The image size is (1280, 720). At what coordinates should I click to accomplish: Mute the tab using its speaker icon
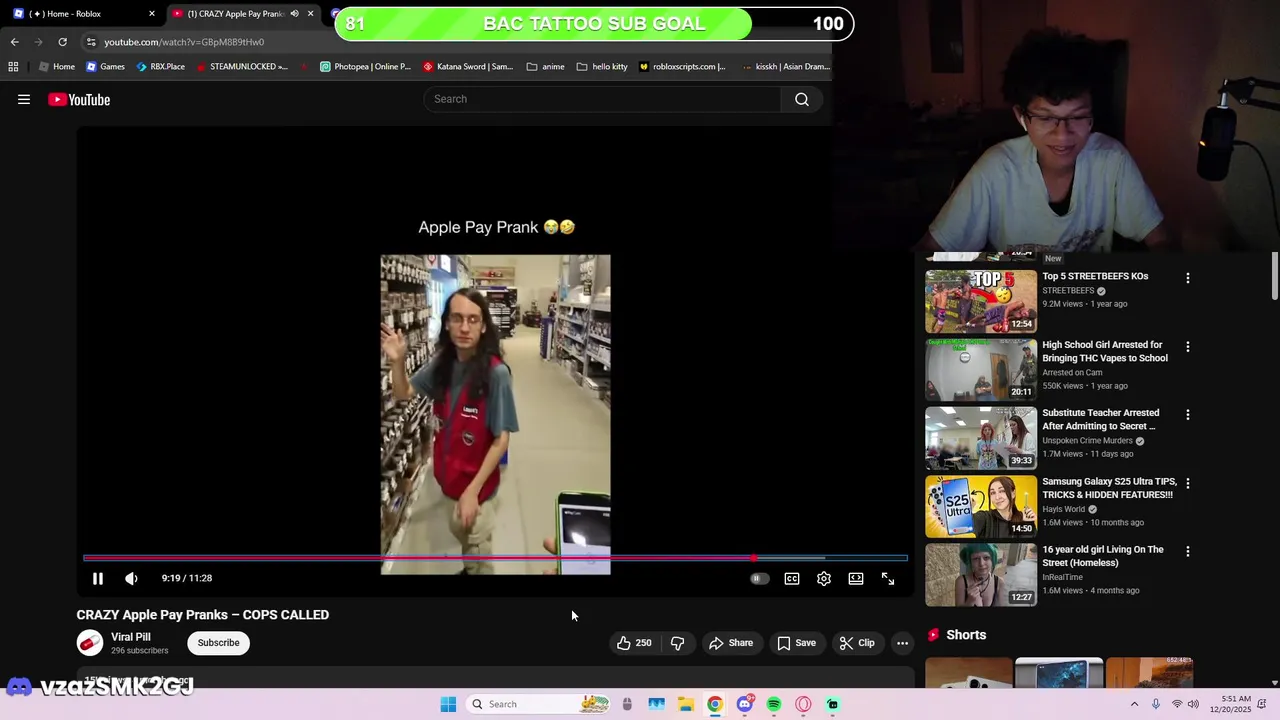pyautogui.click(x=294, y=14)
